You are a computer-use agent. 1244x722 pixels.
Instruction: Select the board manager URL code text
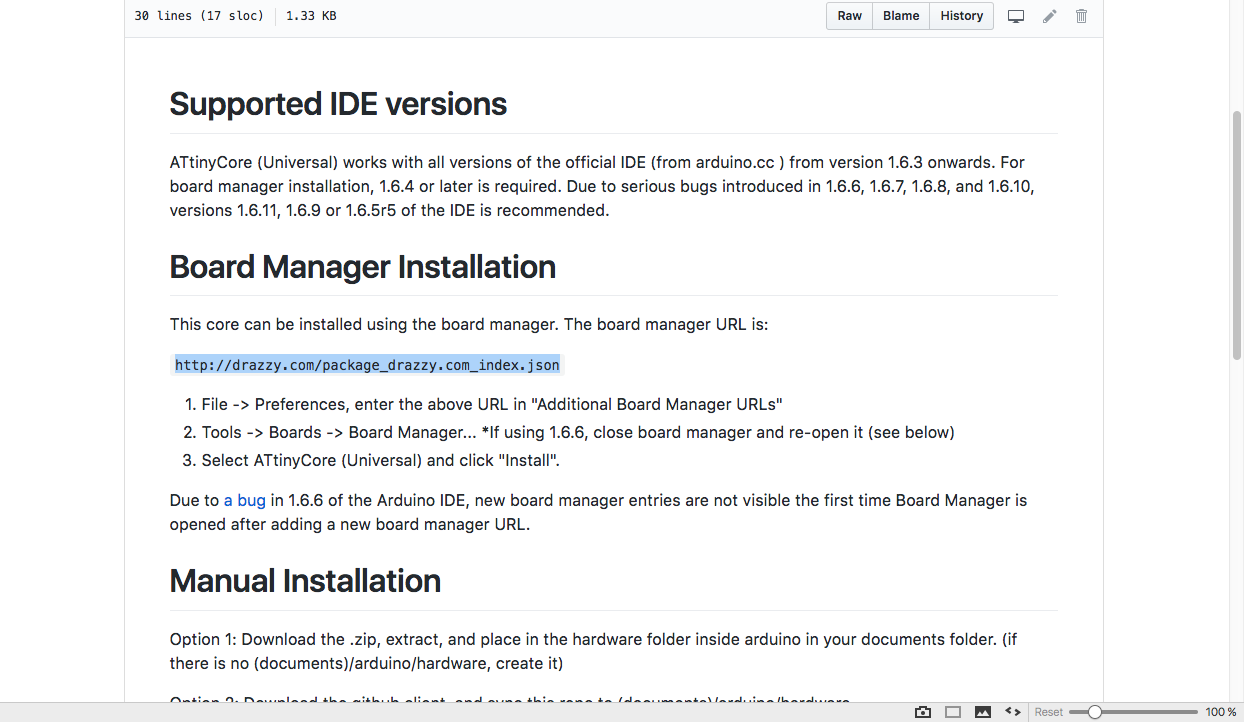click(x=367, y=365)
